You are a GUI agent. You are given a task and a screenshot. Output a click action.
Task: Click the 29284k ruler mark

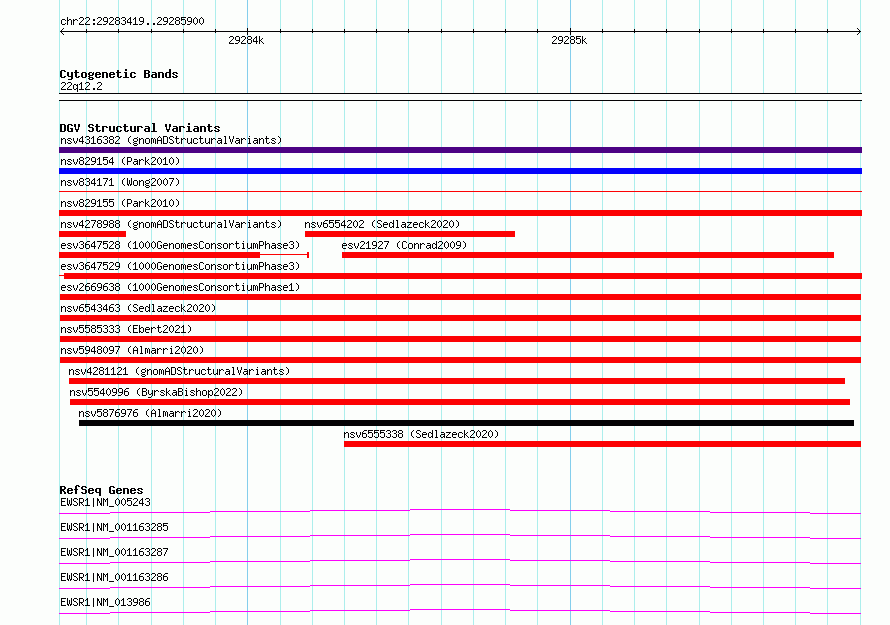tap(246, 40)
